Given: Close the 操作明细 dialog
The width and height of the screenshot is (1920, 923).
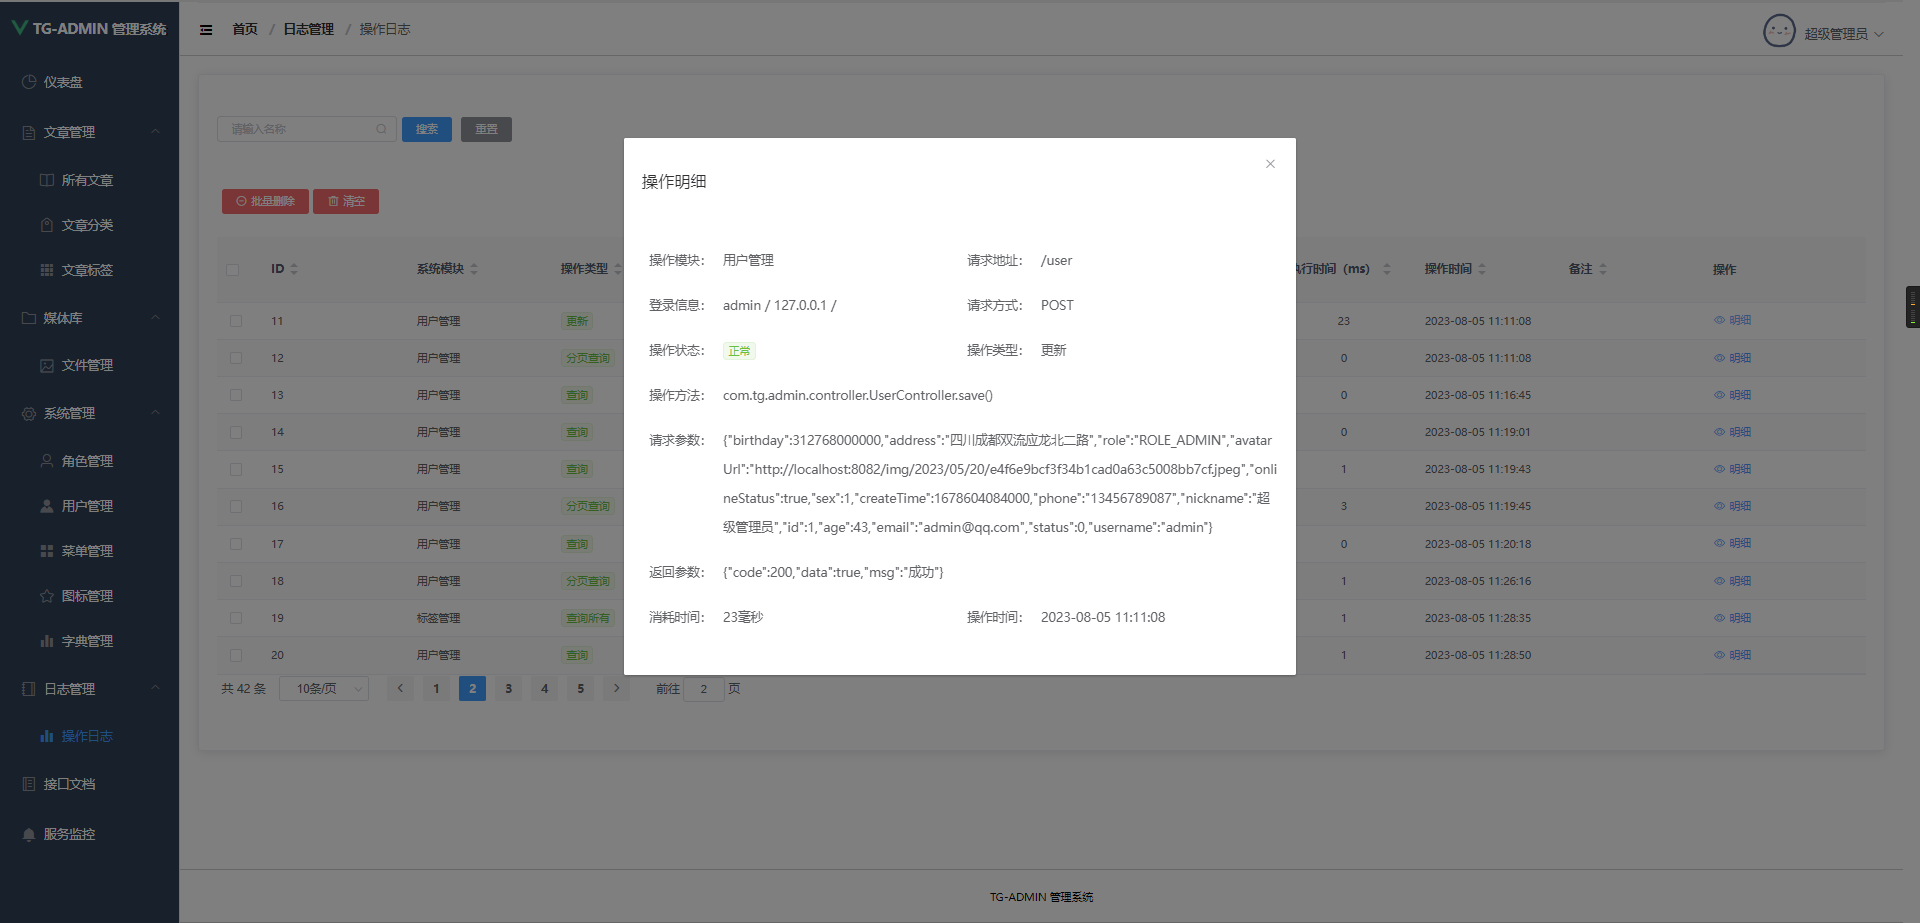Looking at the screenshot, I should point(1270,164).
